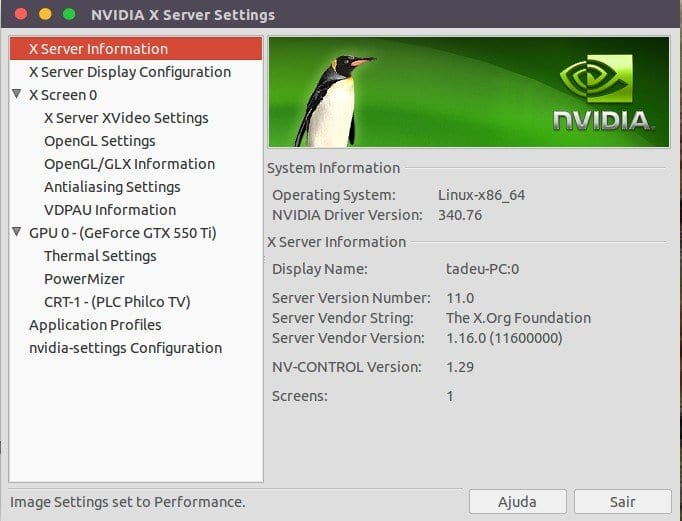The height and width of the screenshot is (521, 682).
Task: Click the NV-CONTROL version value 1.29
Action: 460,367
